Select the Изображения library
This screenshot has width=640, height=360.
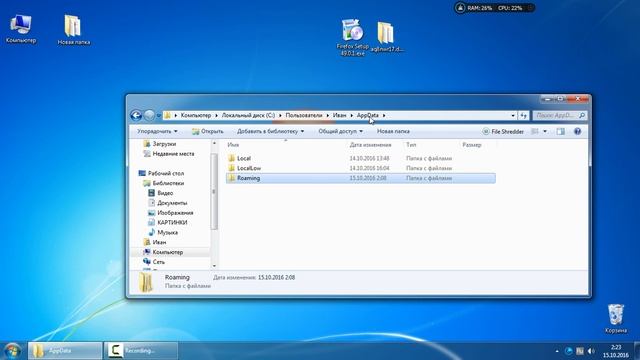175,213
